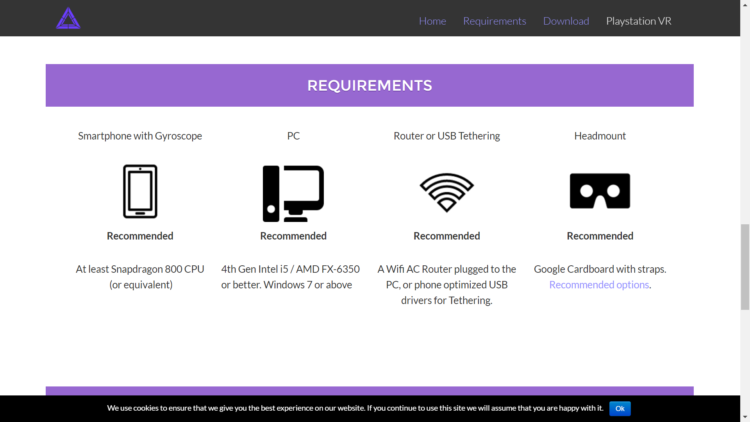Click 'Recommended' label under headmount icon
This screenshot has height=422, width=750.
pyautogui.click(x=600, y=236)
